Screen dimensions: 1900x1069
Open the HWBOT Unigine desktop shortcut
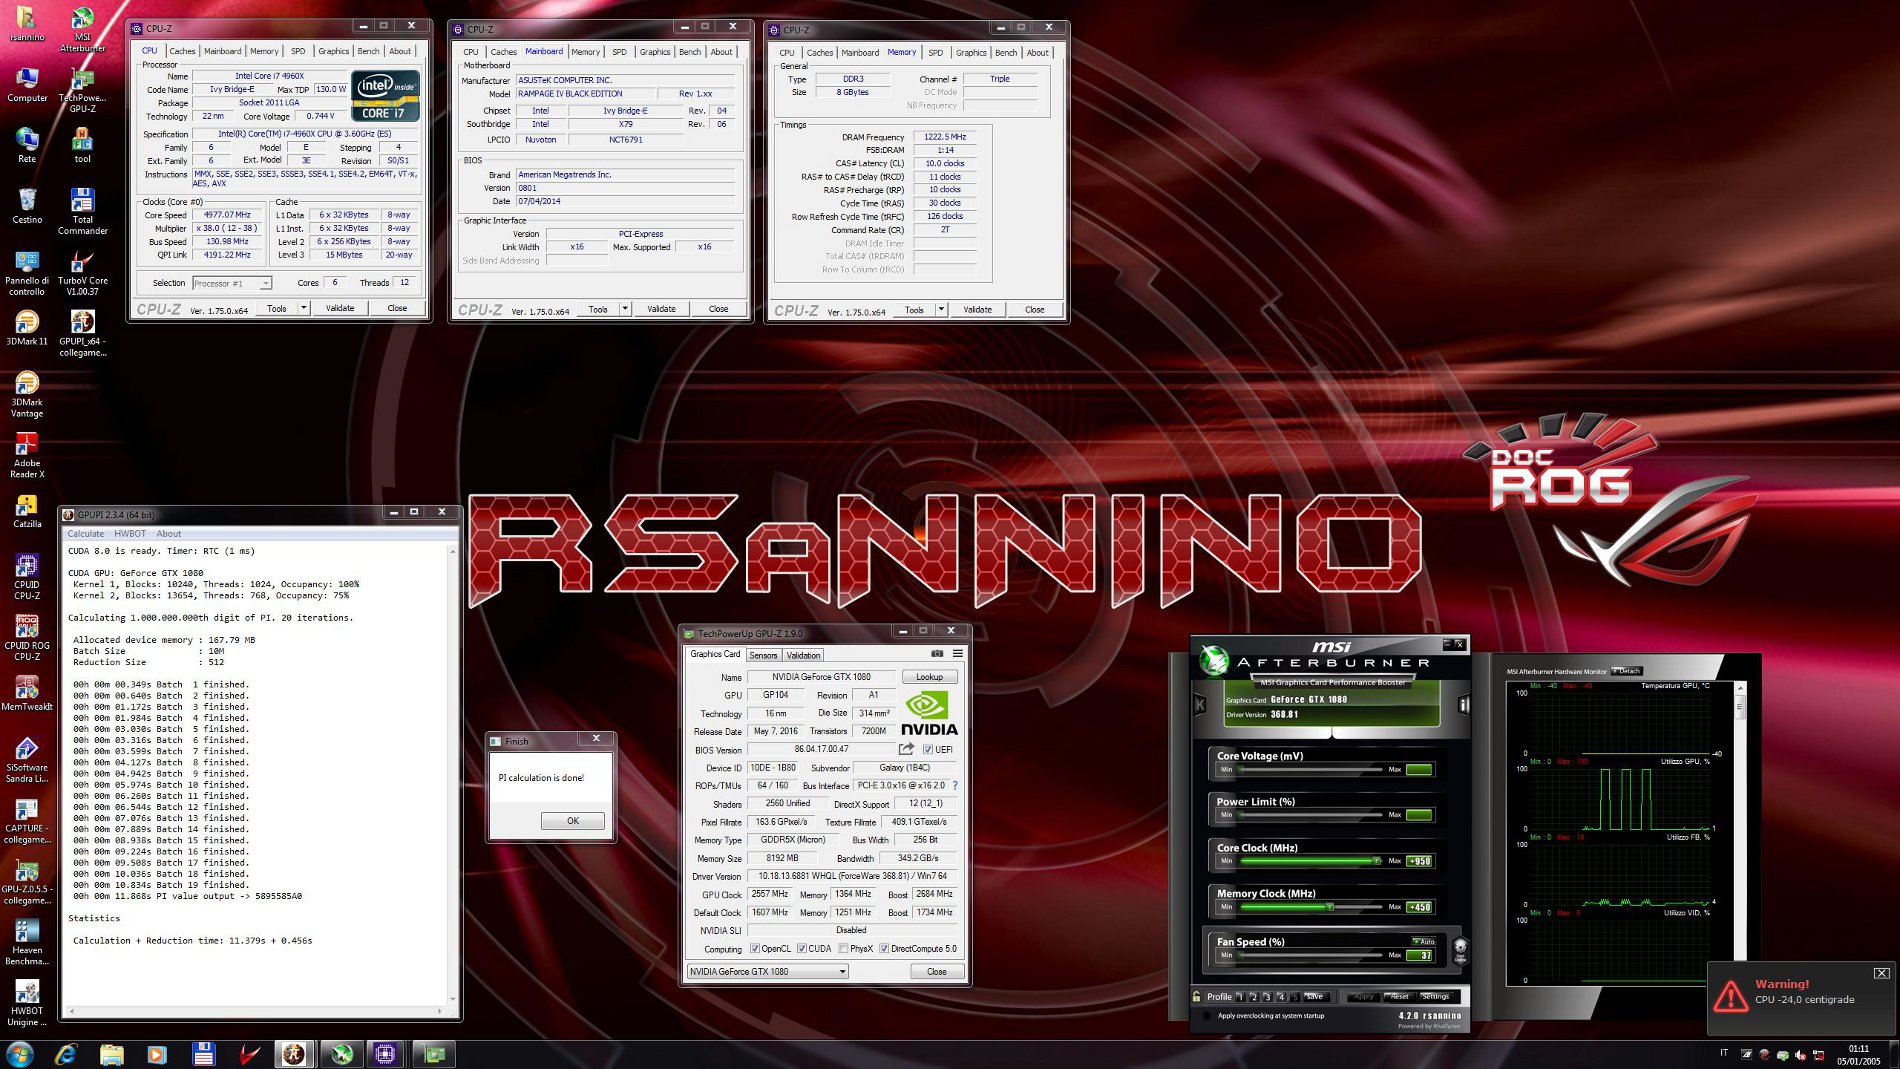pos(27,1002)
